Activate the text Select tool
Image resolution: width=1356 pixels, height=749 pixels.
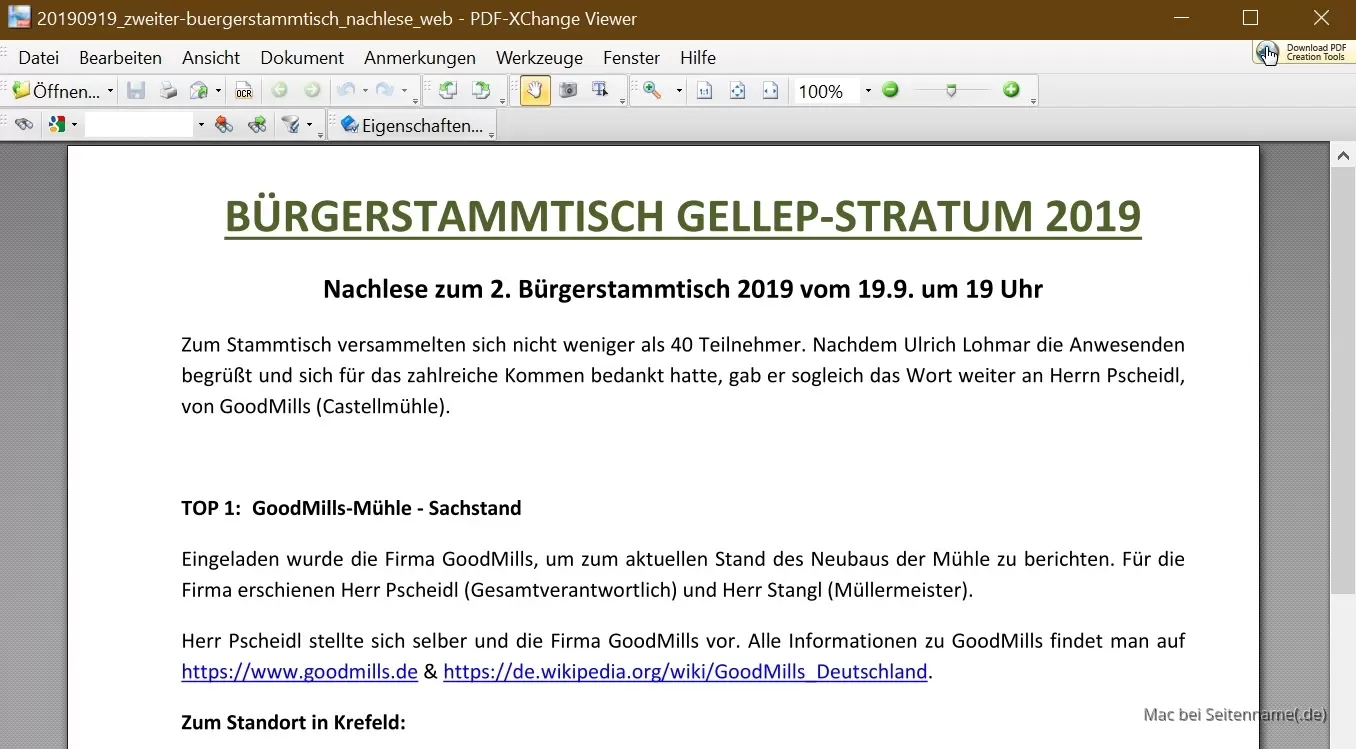pyautogui.click(x=600, y=91)
